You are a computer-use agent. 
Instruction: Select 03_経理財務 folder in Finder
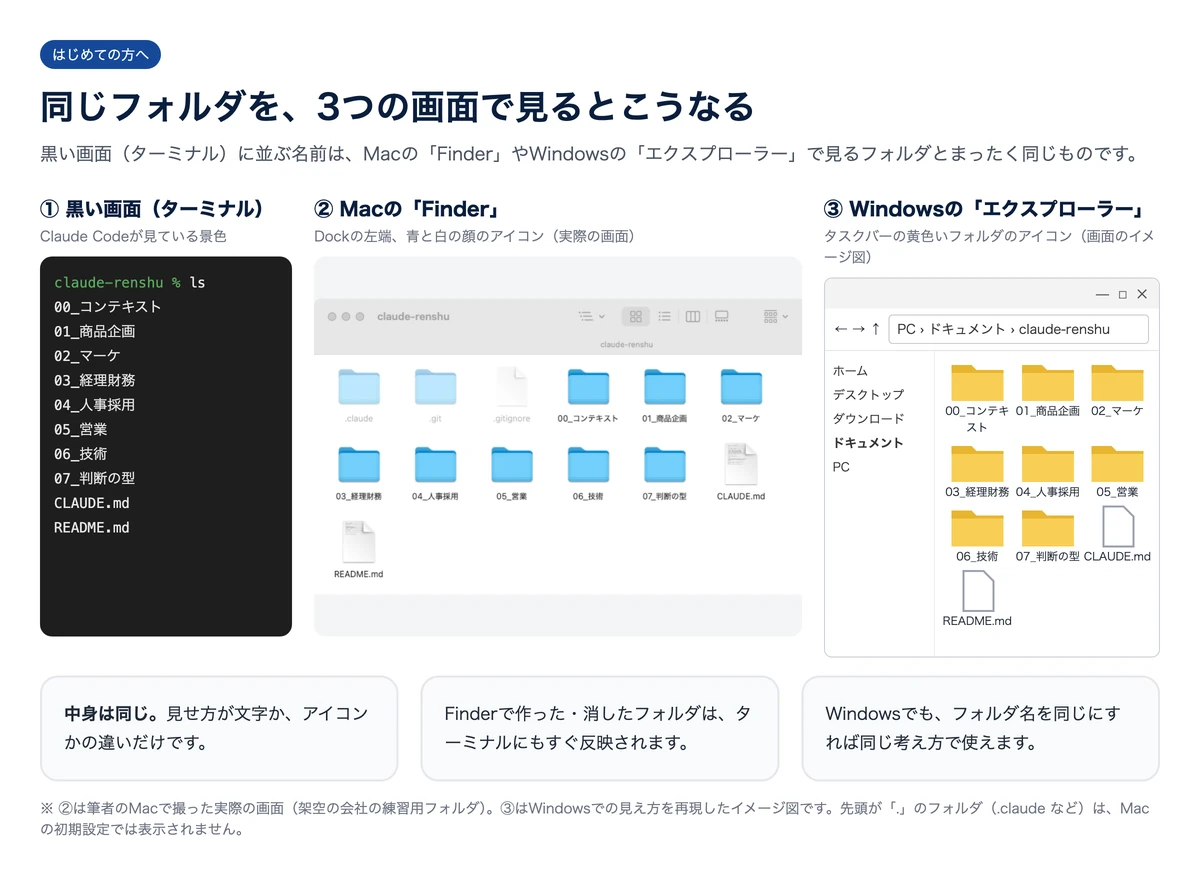(x=359, y=473)
